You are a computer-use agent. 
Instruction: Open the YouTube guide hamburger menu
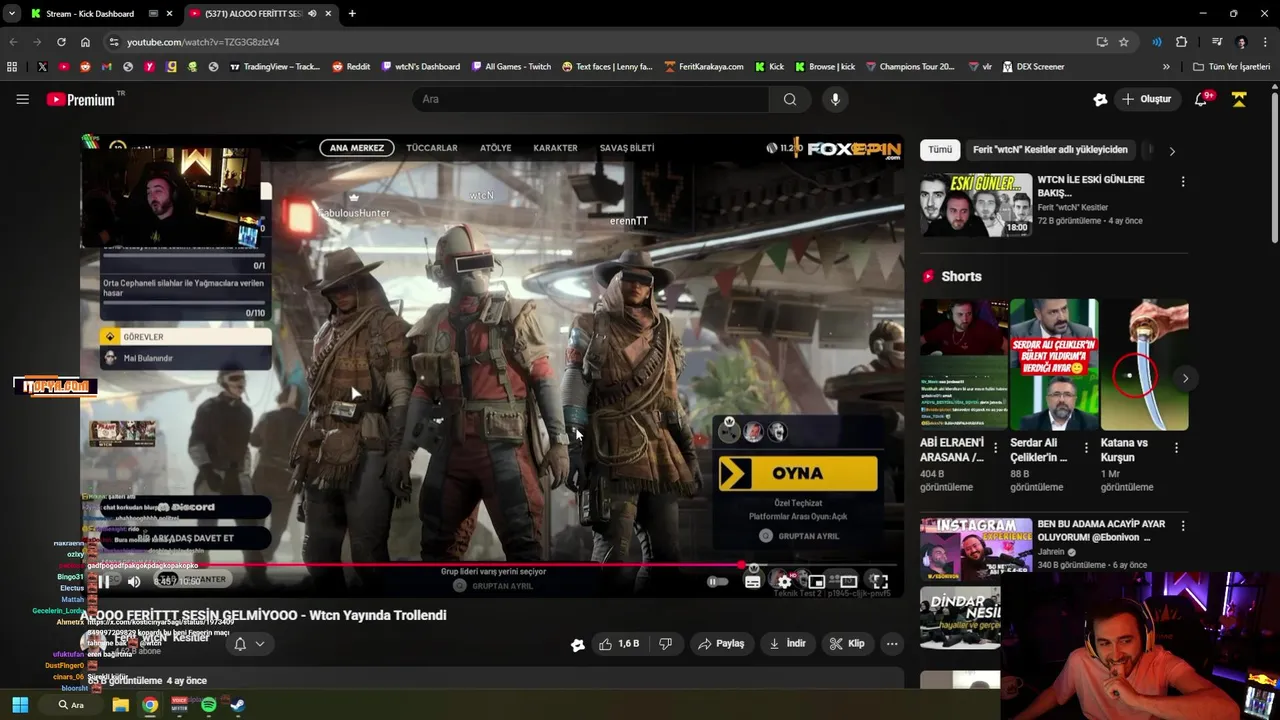pyautogui.click(x=22, y=99)
